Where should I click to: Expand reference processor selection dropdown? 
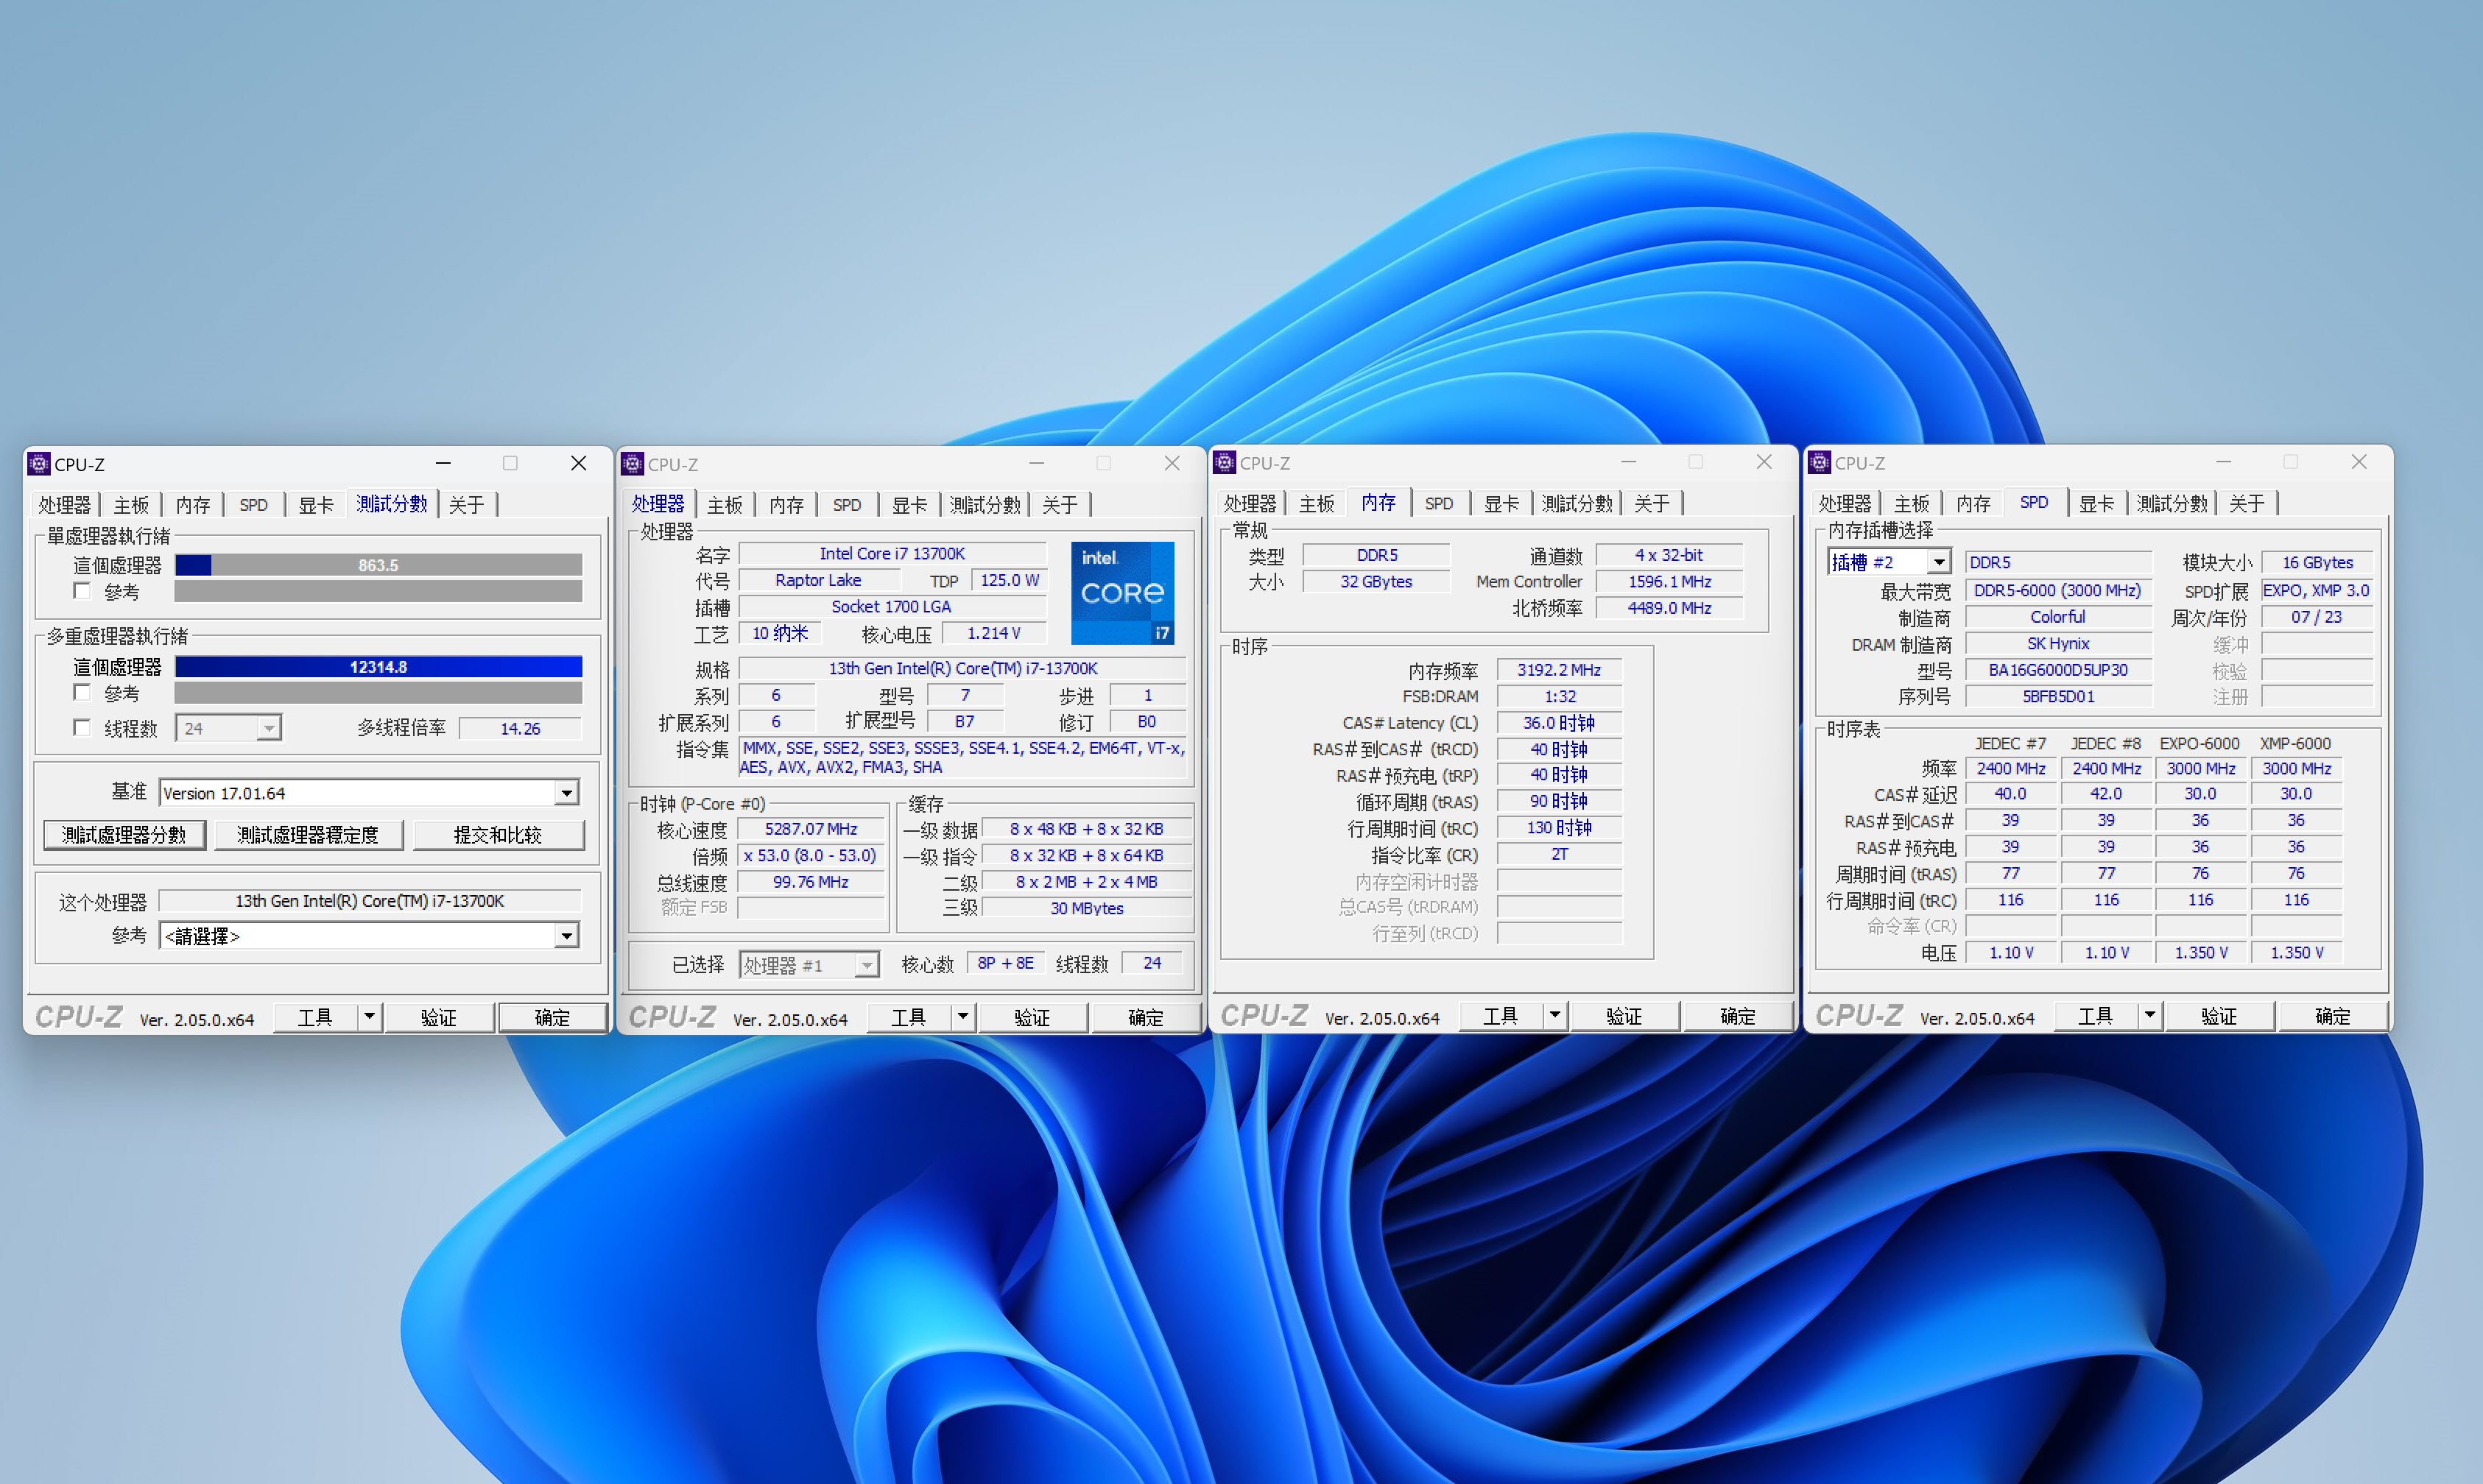(566, 936)
